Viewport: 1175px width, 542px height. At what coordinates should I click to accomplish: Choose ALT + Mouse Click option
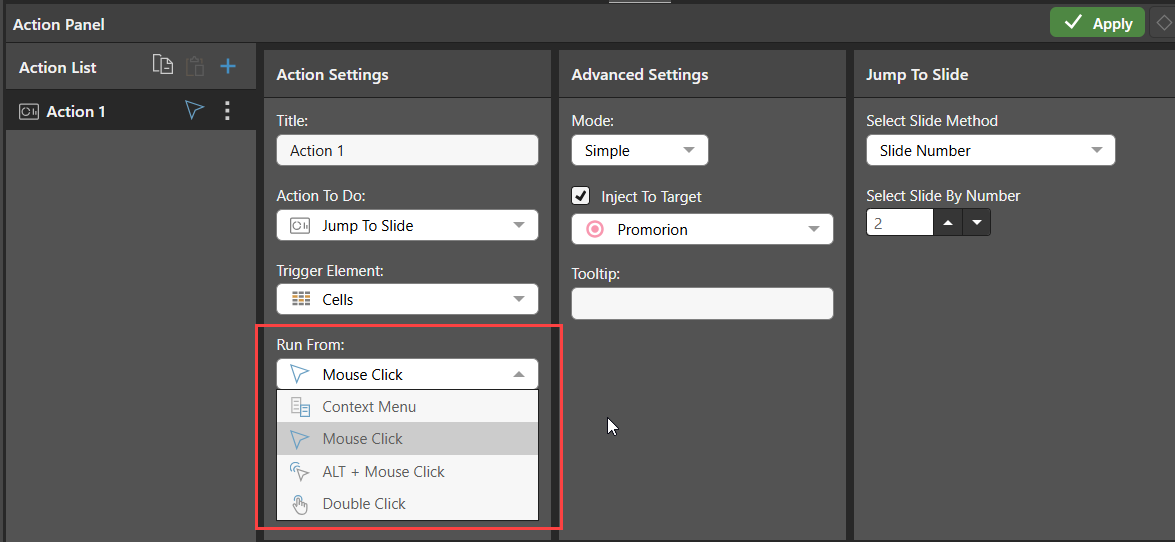(408, 472)
